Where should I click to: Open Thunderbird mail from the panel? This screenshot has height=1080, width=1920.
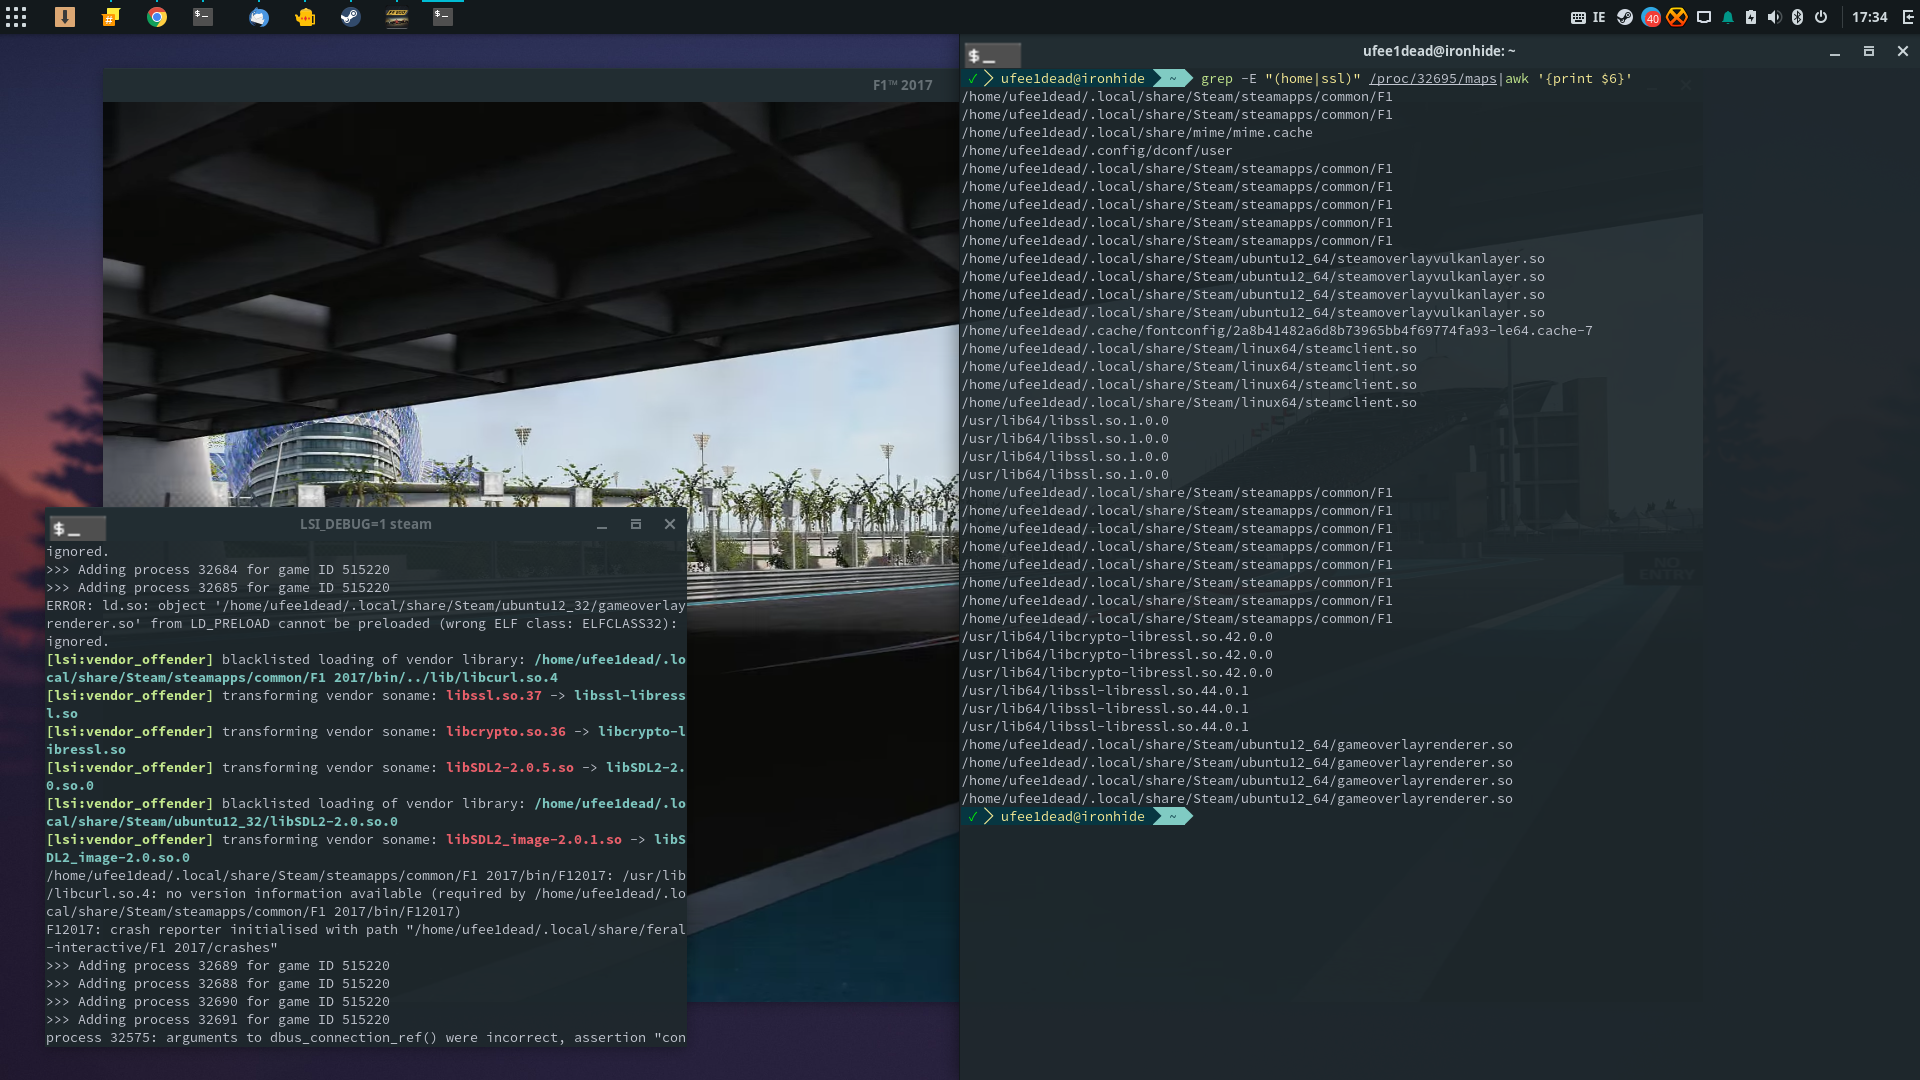(x=259, y=17)
